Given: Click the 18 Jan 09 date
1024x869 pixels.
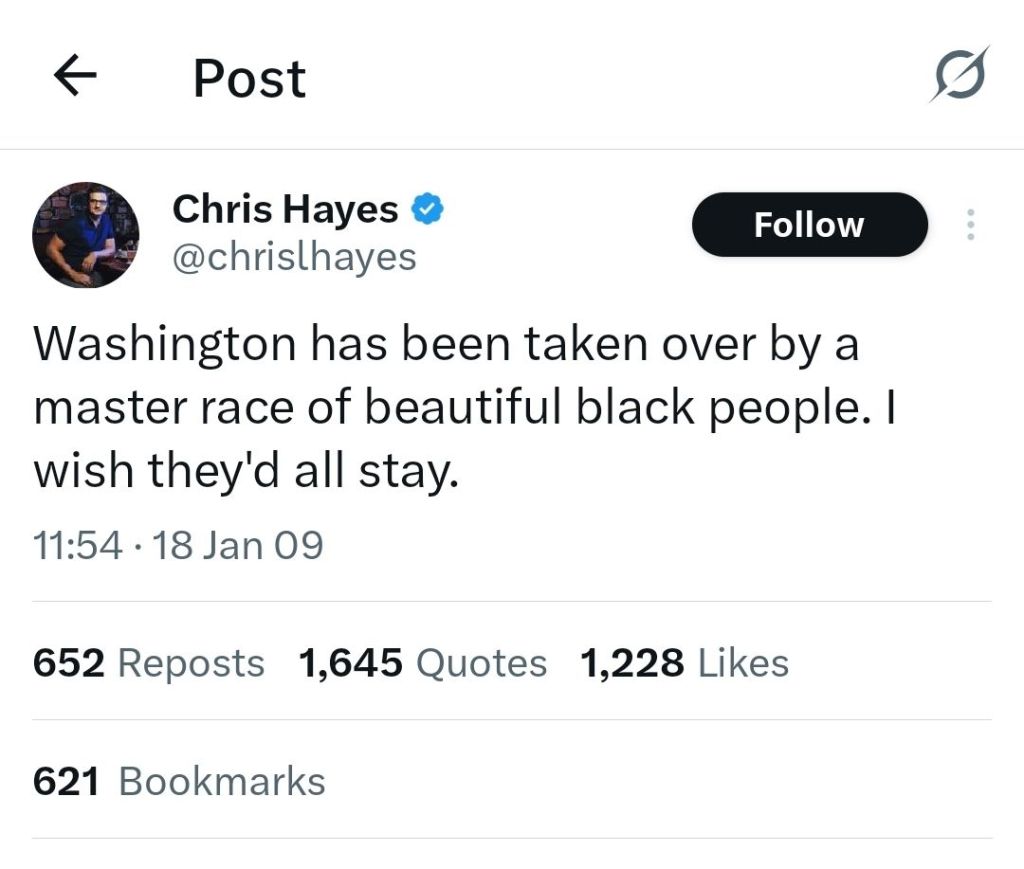Looking at the screenshot, I should [238, 546].
